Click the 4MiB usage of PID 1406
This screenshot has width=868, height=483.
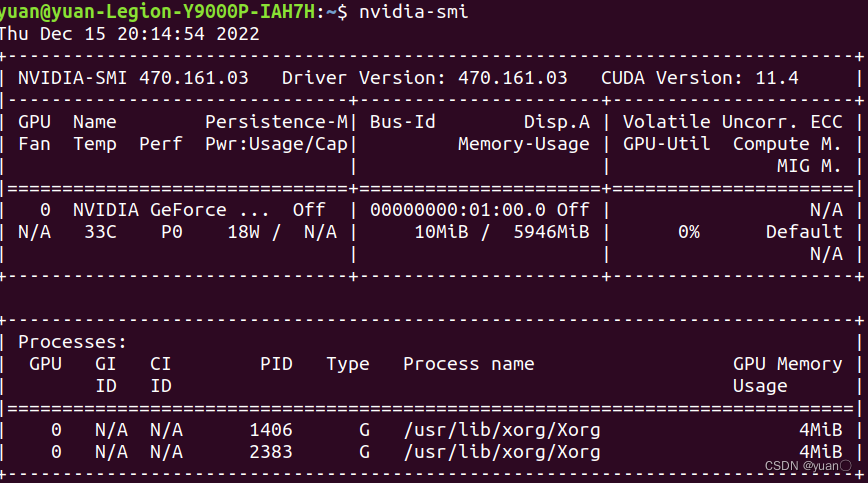[820, 430]
